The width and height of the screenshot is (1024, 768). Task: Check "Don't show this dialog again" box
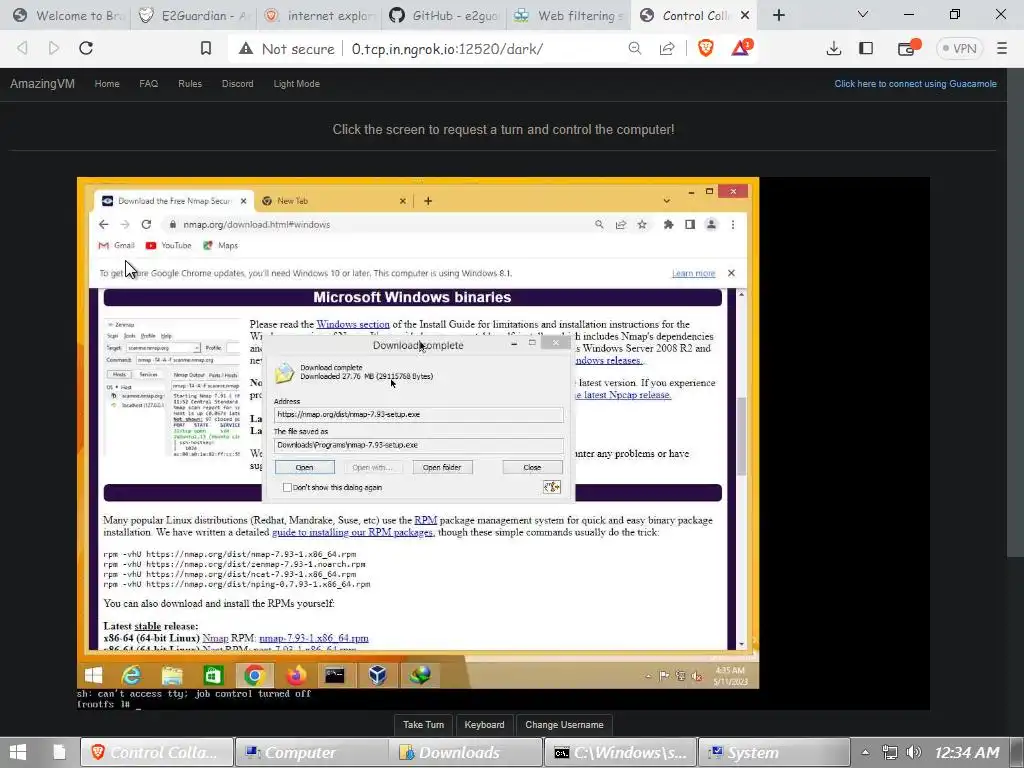point(287,487)
